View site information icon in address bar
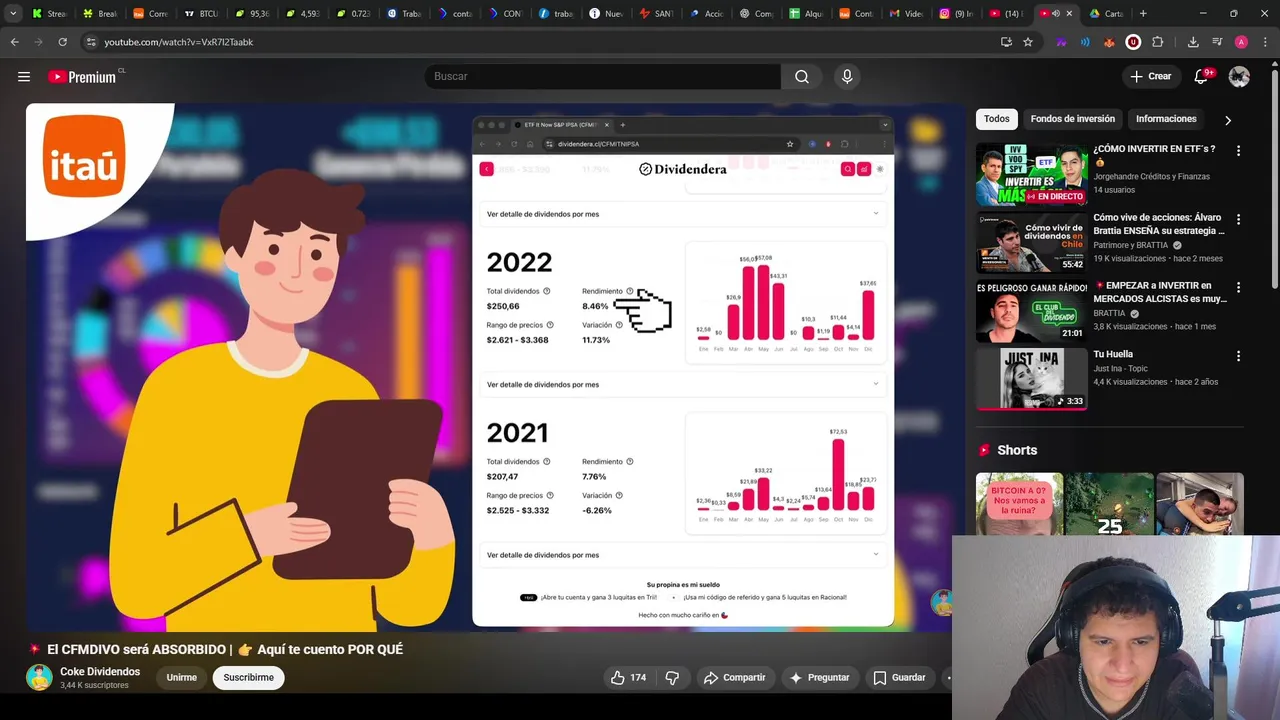Viewport: 1280px width, 720px height. click(x=91, y=42)
